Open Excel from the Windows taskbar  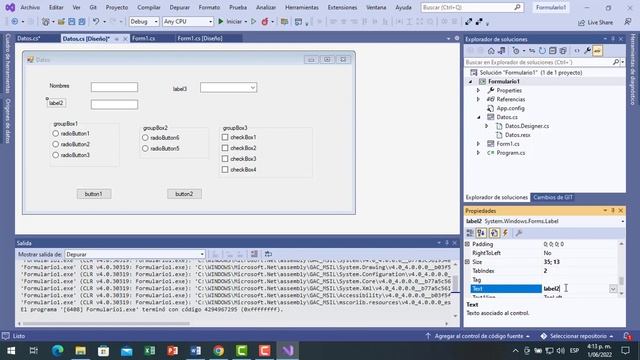[x=150, y=351]
